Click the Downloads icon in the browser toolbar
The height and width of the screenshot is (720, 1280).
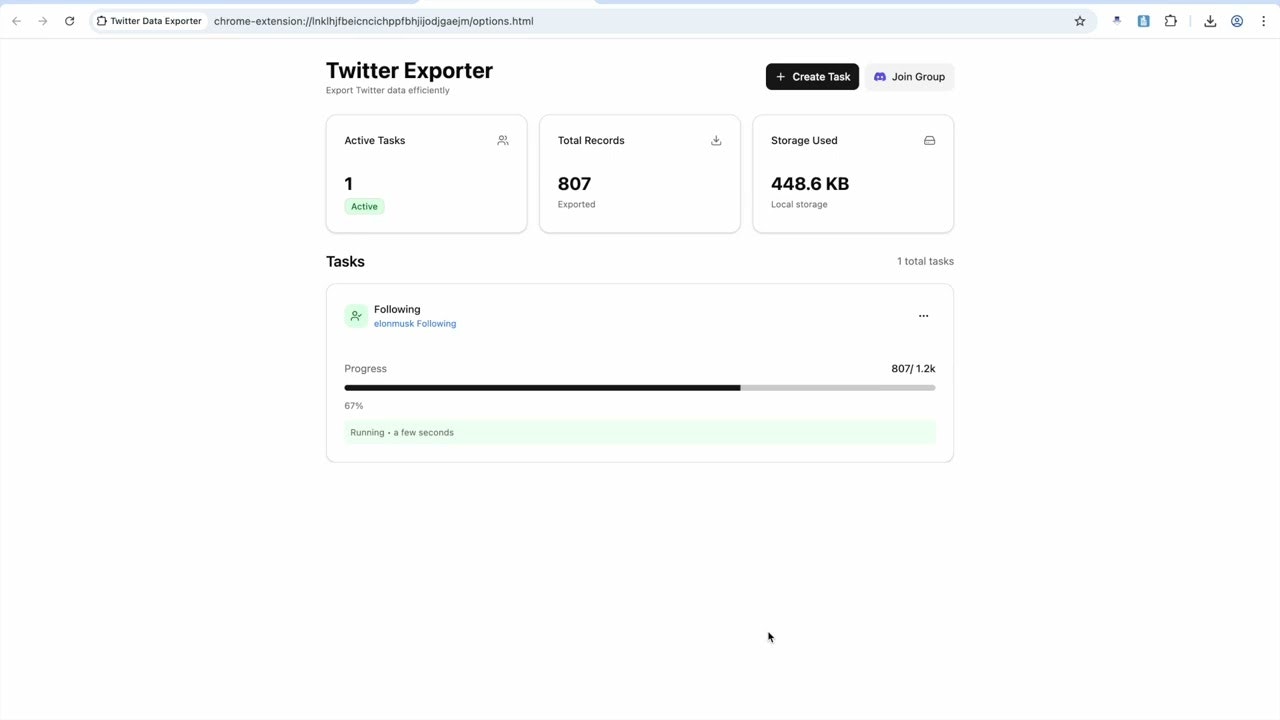point(1210,20)
